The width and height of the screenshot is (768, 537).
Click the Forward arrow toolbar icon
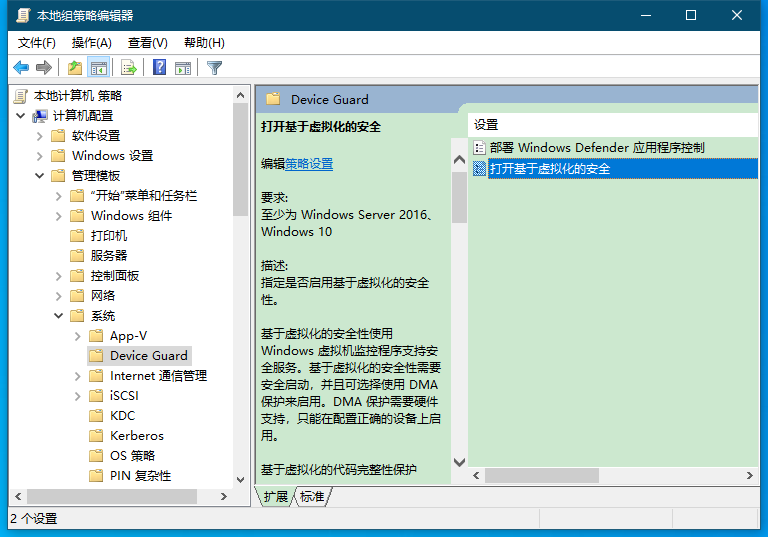click(x=44, y=67)
